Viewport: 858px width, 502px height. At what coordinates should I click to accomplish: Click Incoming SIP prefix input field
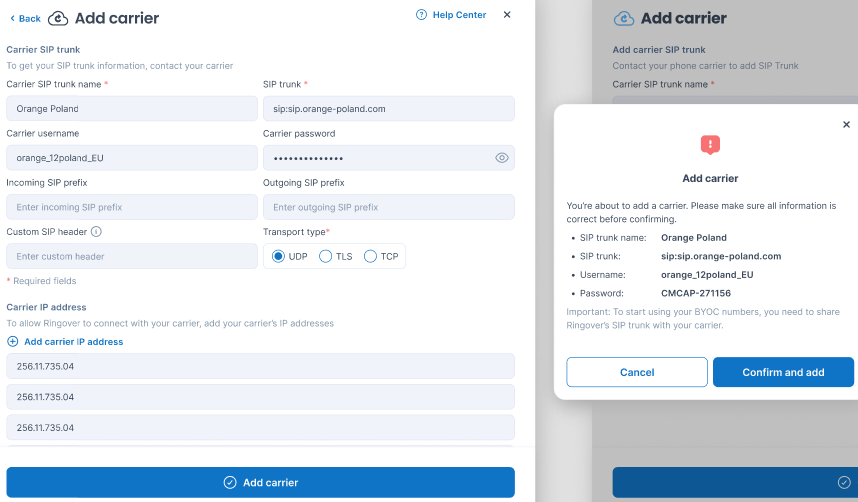point(132,207)
